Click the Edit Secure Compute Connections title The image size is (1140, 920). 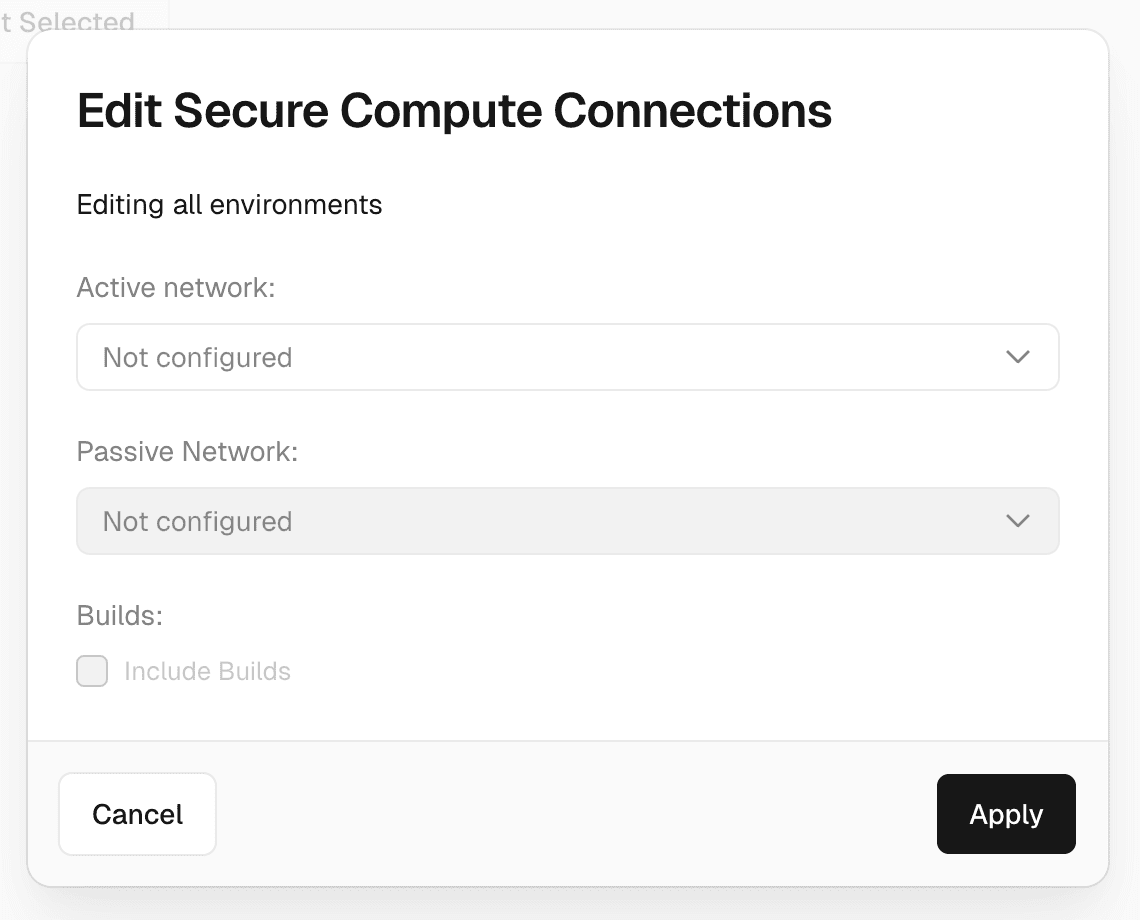(x=453, y=110)
